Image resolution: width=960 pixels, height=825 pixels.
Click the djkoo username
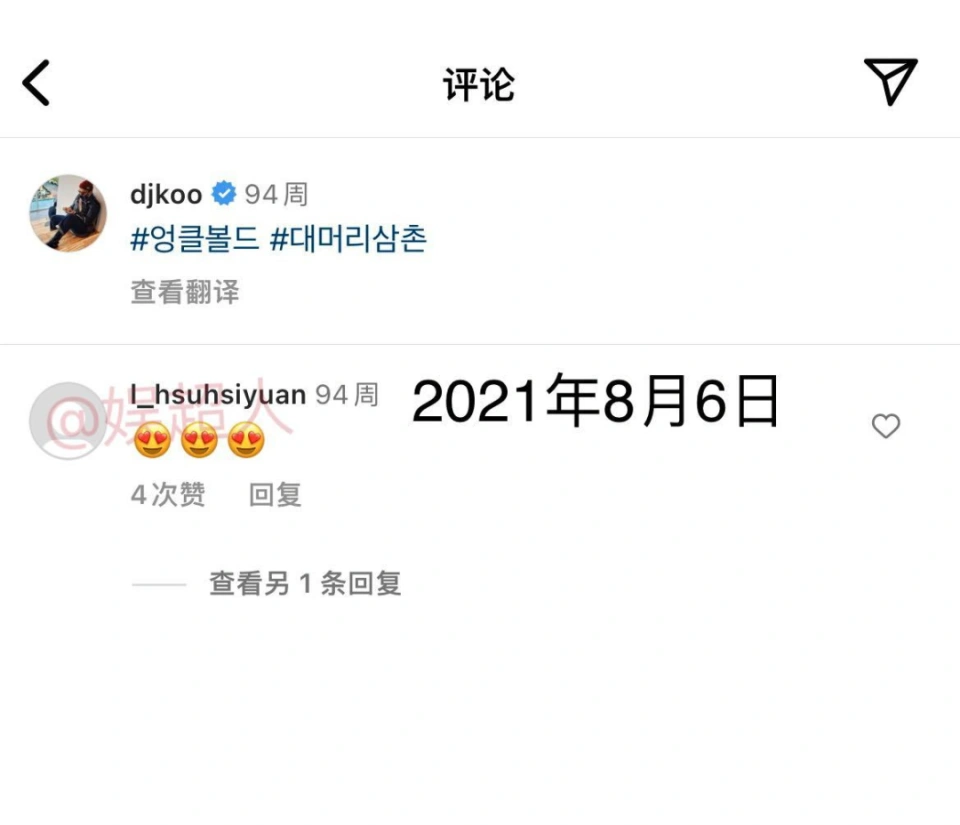click(x=166, y=195)
